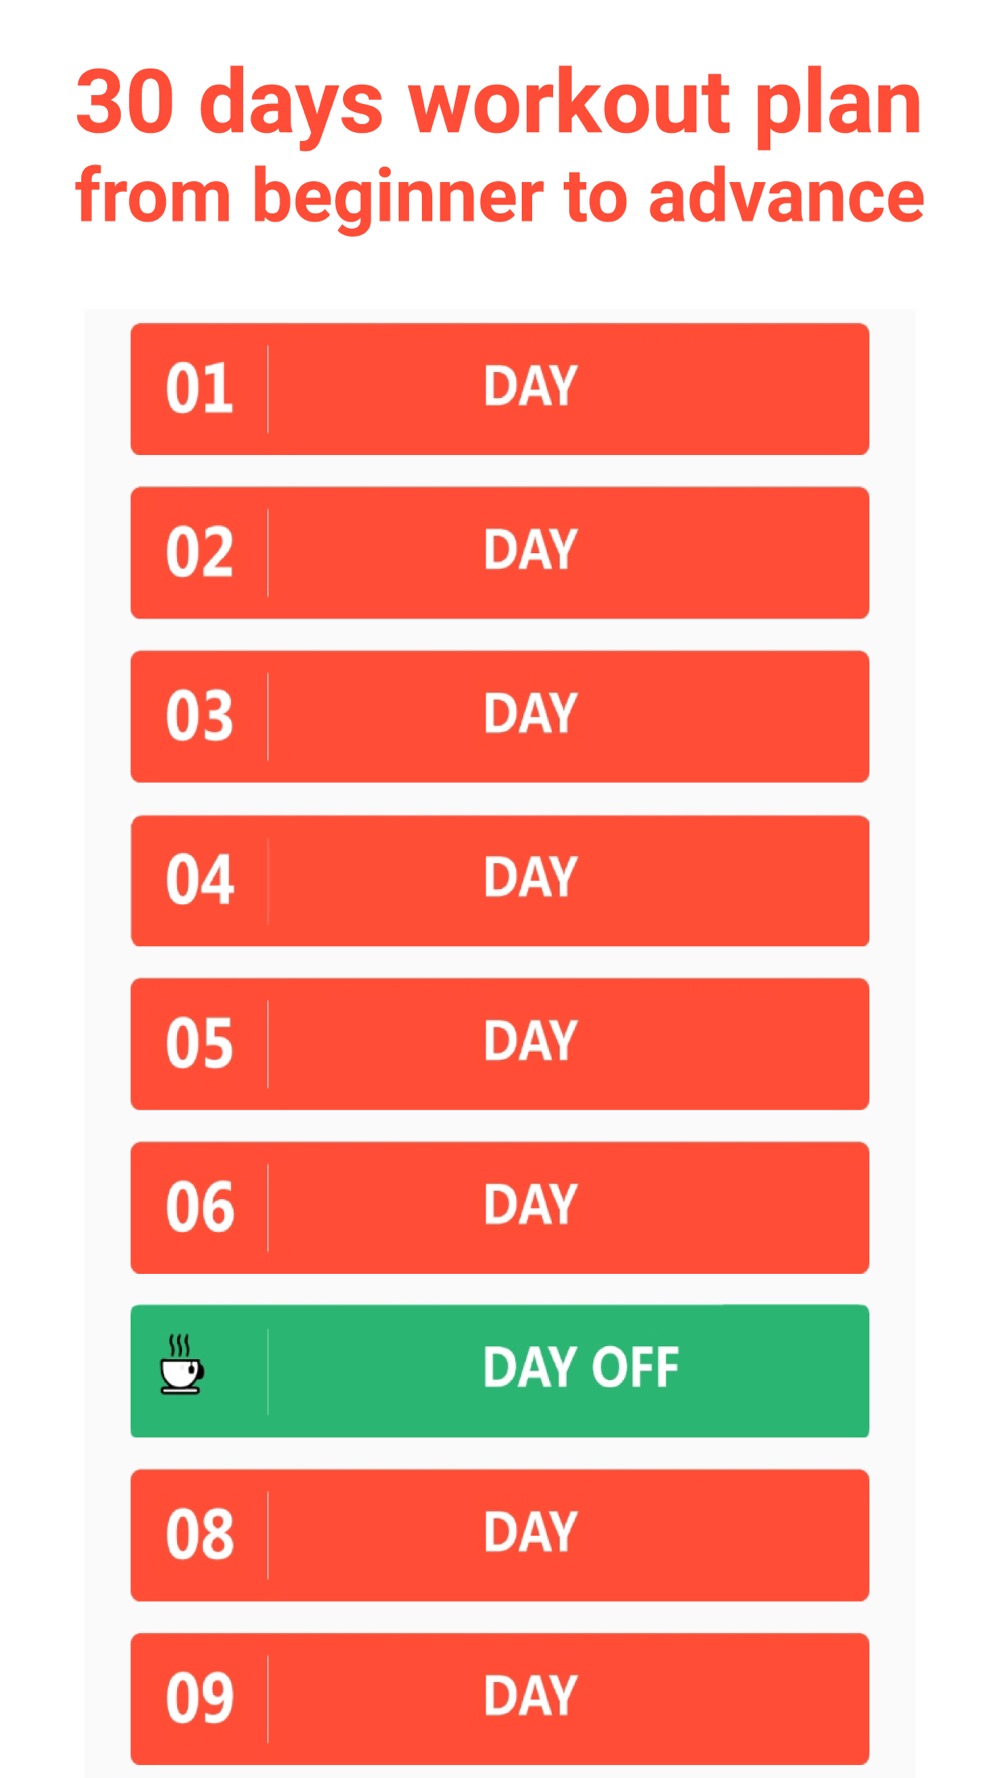Click the number 02 label
Viewport: 1000px width, 1778px height.
pyautogui.click(x=200, y=553)
